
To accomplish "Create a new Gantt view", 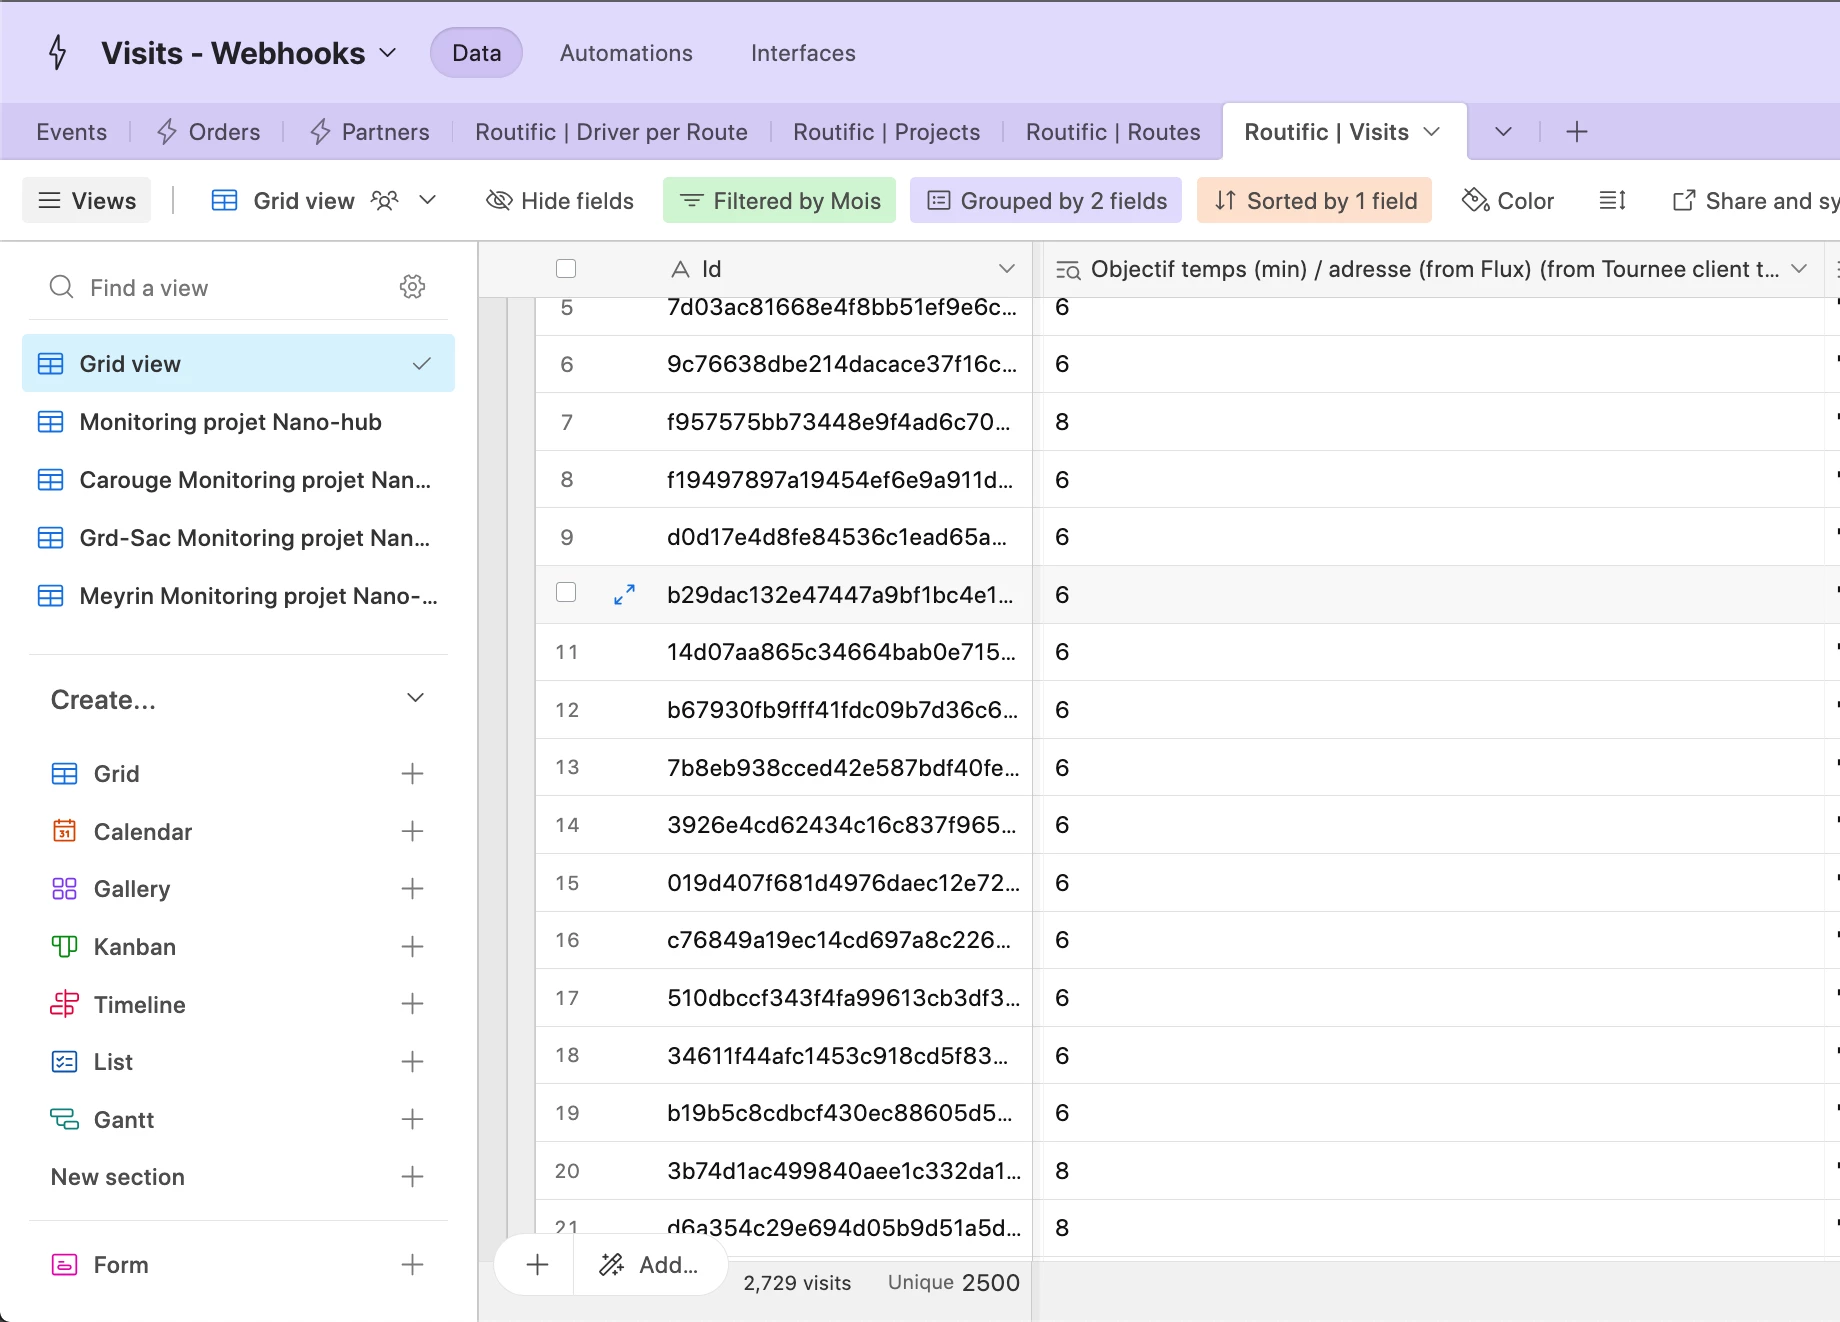I will pos(413,1119).
